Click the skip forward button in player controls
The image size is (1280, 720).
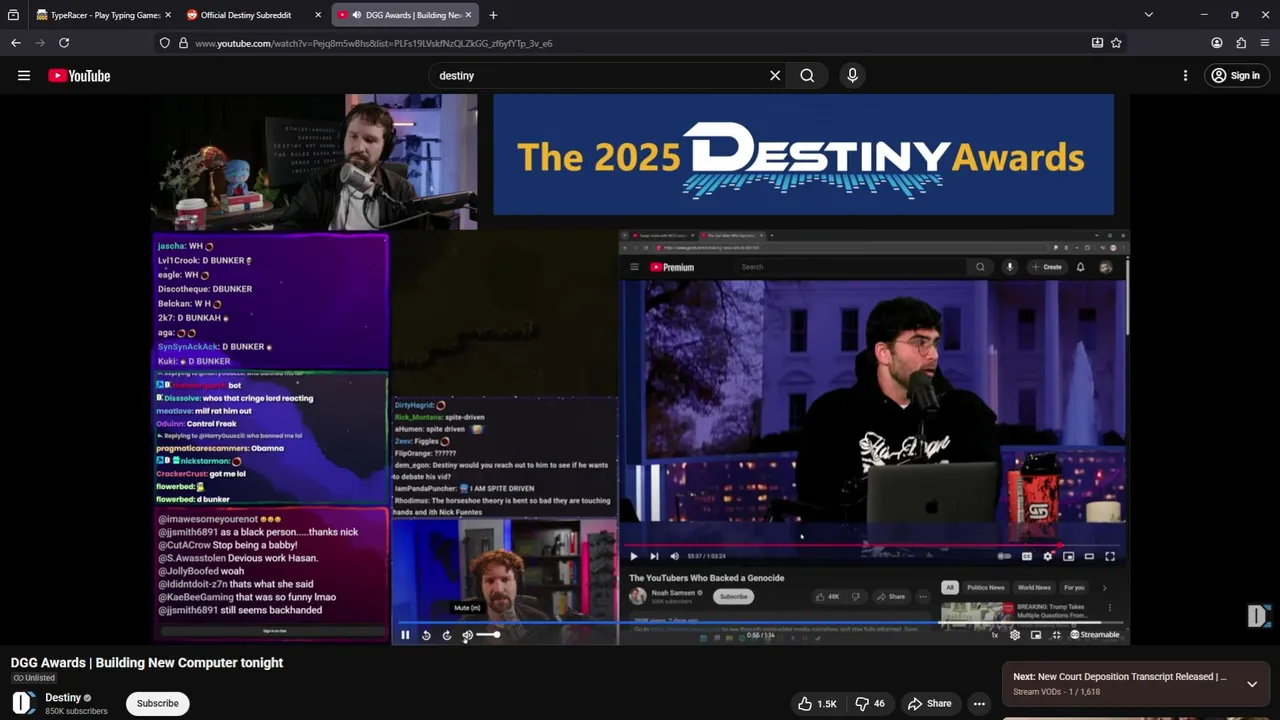pyautogui.click(x=447, y=635)
